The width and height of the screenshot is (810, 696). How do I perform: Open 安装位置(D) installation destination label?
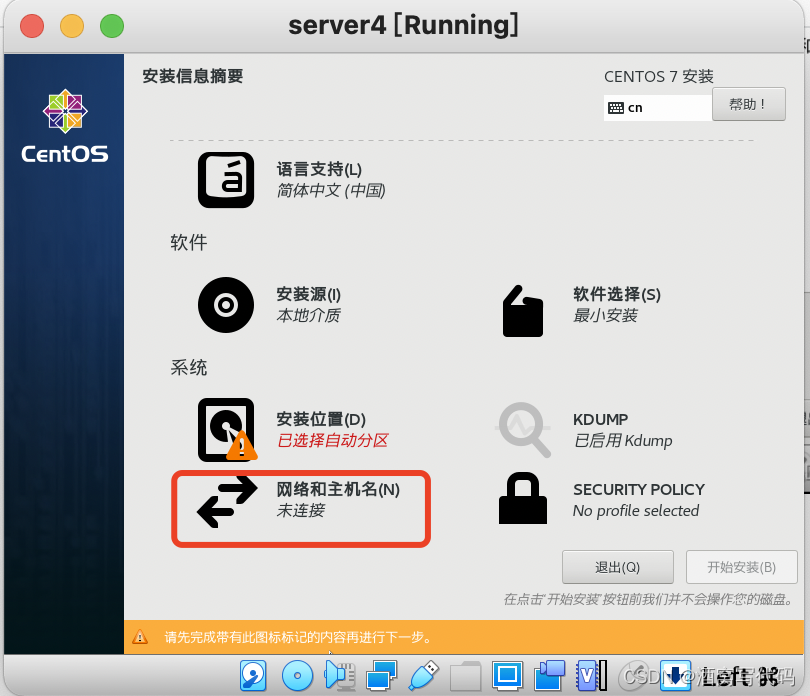[x=321, y=419]
